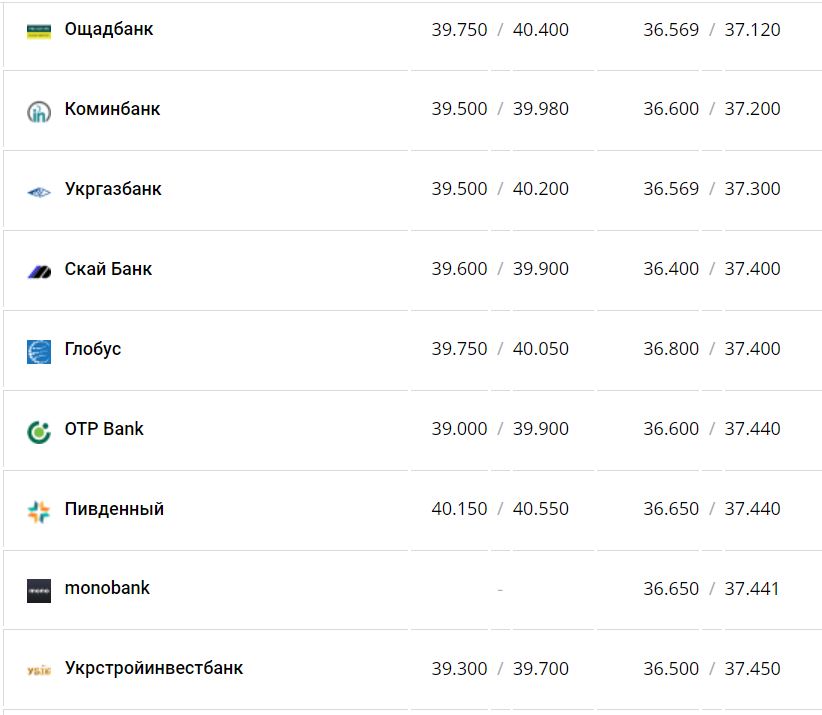Open the Ощадбанк bank name link
This screenshot has height=715, width=822.
[x=109, y=29]
